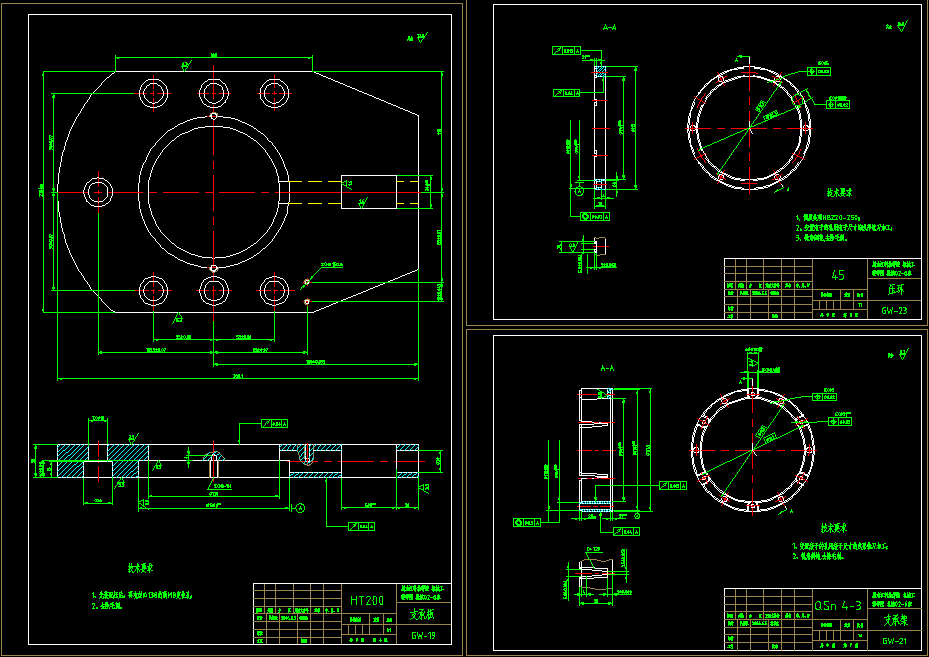
Task: Click the datum A circle symbol in GW-19 section
Action: 300,508
